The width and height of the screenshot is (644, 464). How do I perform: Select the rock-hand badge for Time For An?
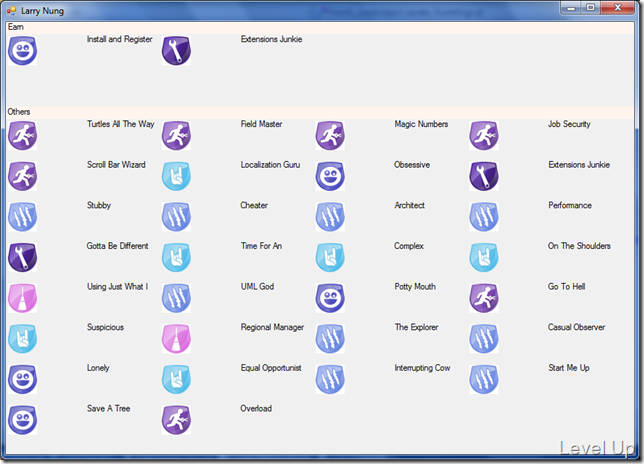click(176, 257)
